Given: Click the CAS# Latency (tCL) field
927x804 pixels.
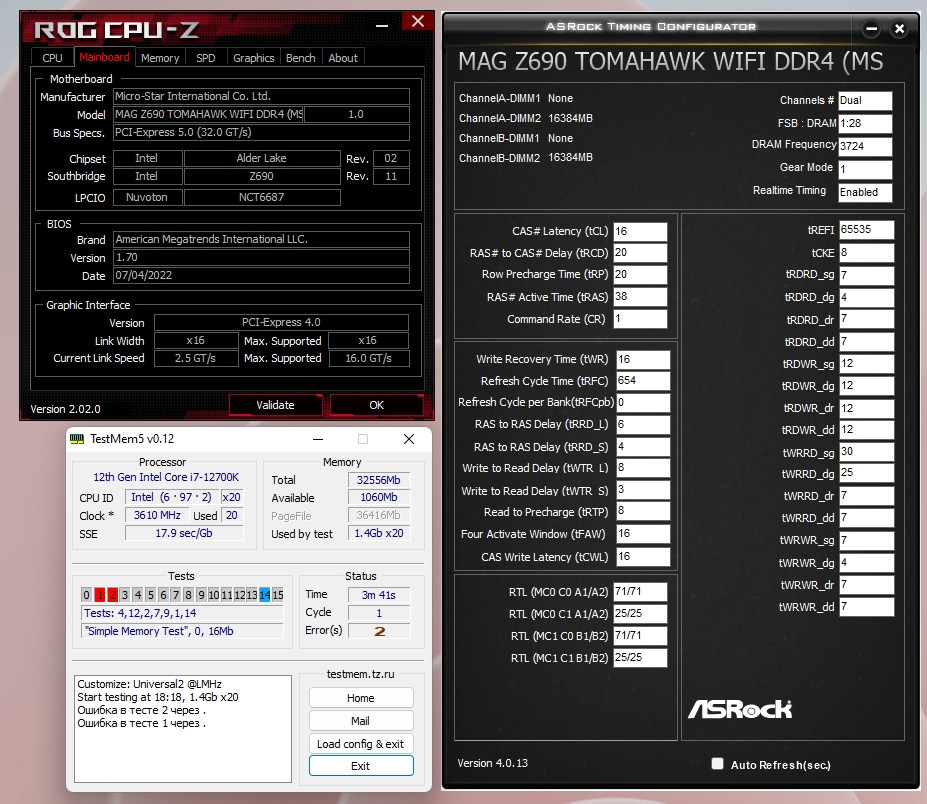Looking at the screenshot, I should point(640,231).
